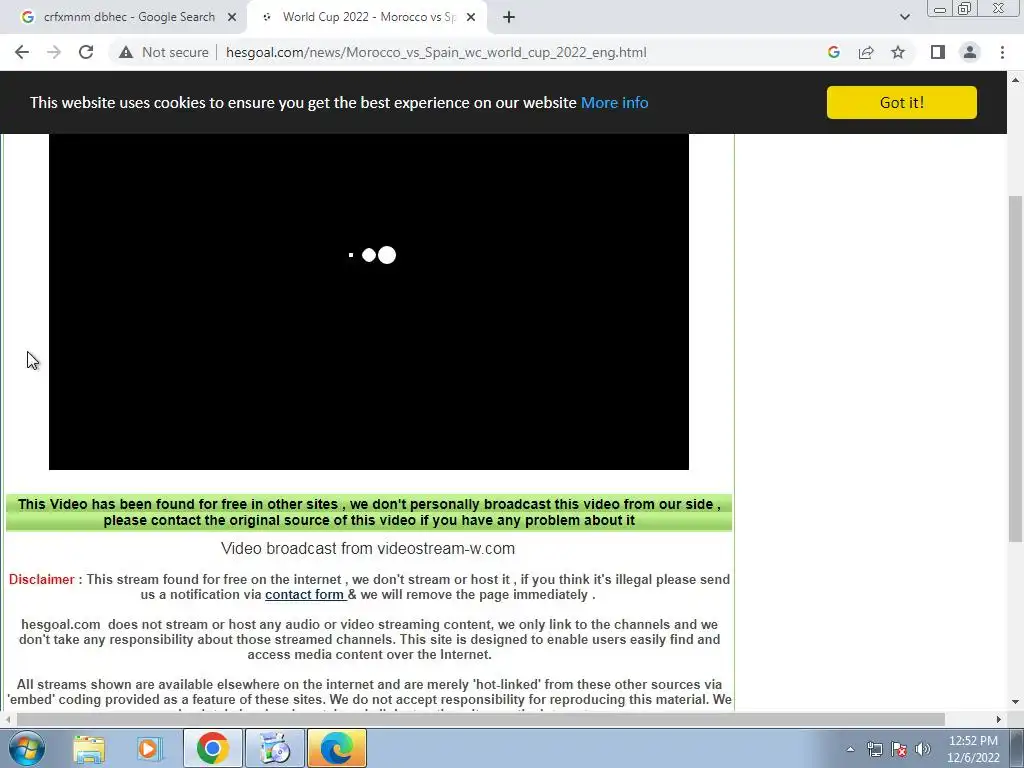Click the browser forward arrow
Viewport: 1024px width, 768px height.
pos(54,52)
